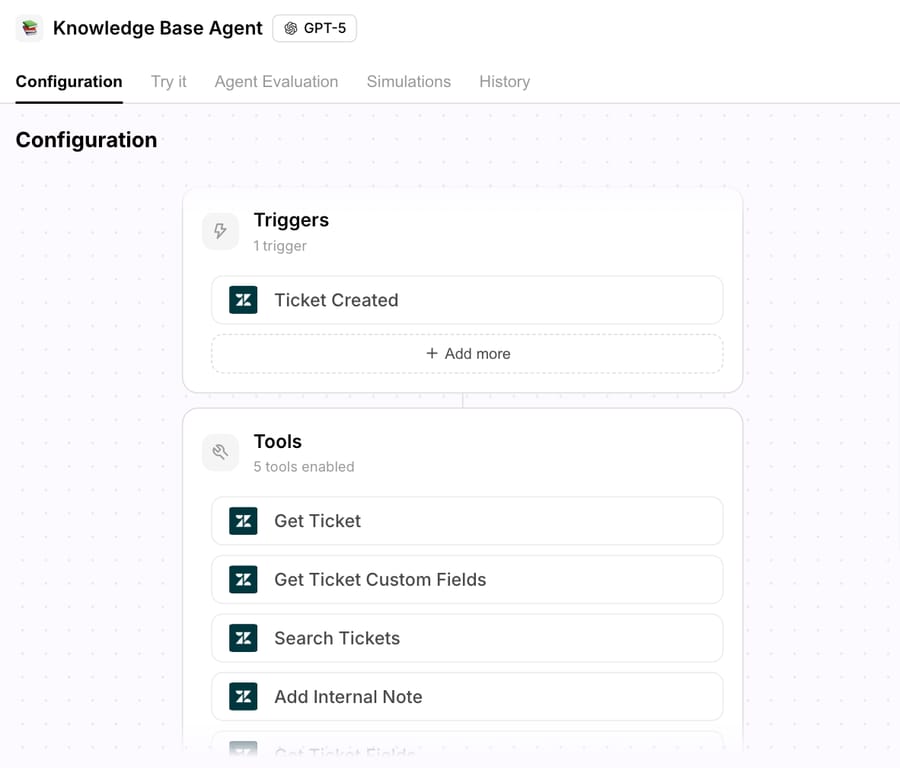Switch to the Configuration tab

(x=69, y=82)
